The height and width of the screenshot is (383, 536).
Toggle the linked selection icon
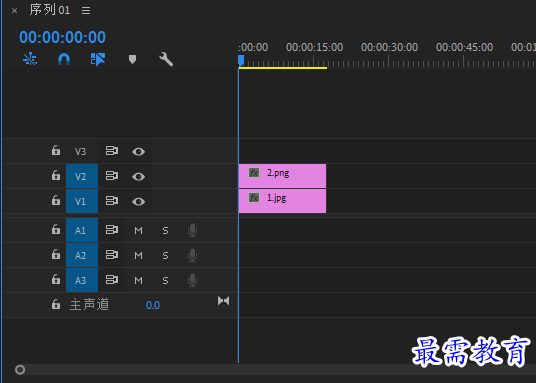coord(98,60)
